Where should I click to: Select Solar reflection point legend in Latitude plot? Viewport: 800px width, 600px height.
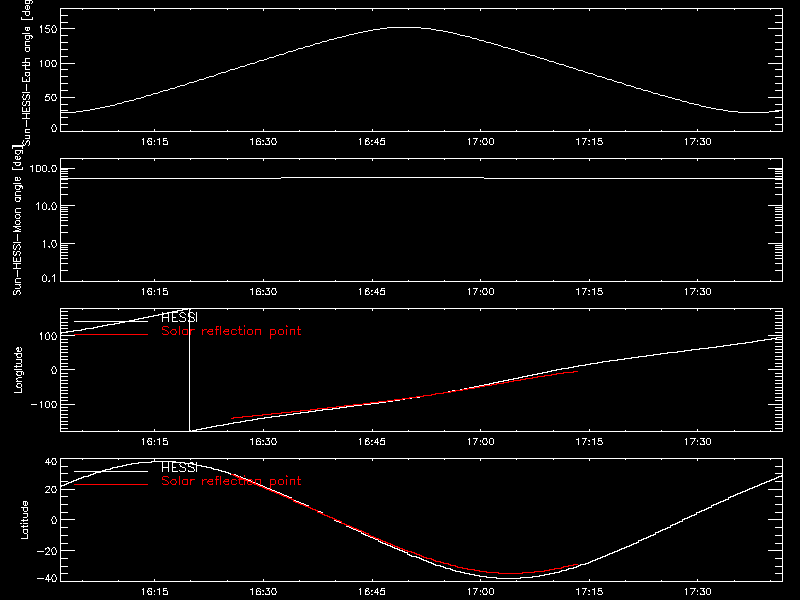[x=231, y=481]
